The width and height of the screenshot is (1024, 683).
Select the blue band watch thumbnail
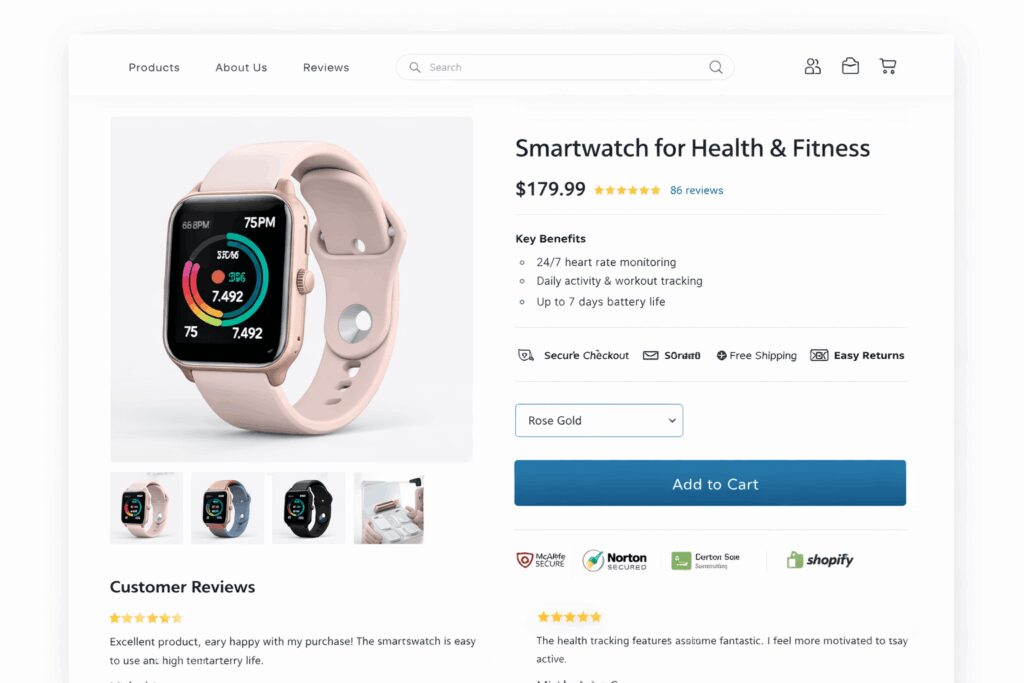click(227, 508)
